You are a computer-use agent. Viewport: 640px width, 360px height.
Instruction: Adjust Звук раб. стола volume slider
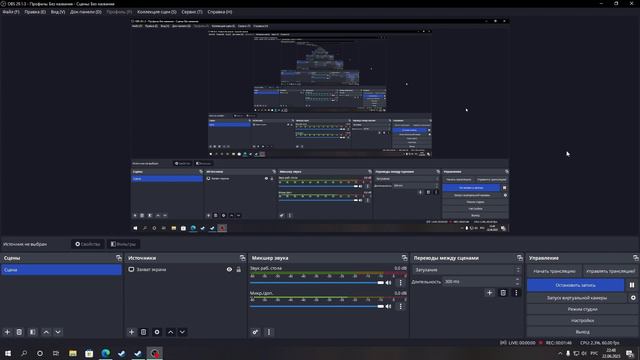pyautogui.click(x=317, y=282)
